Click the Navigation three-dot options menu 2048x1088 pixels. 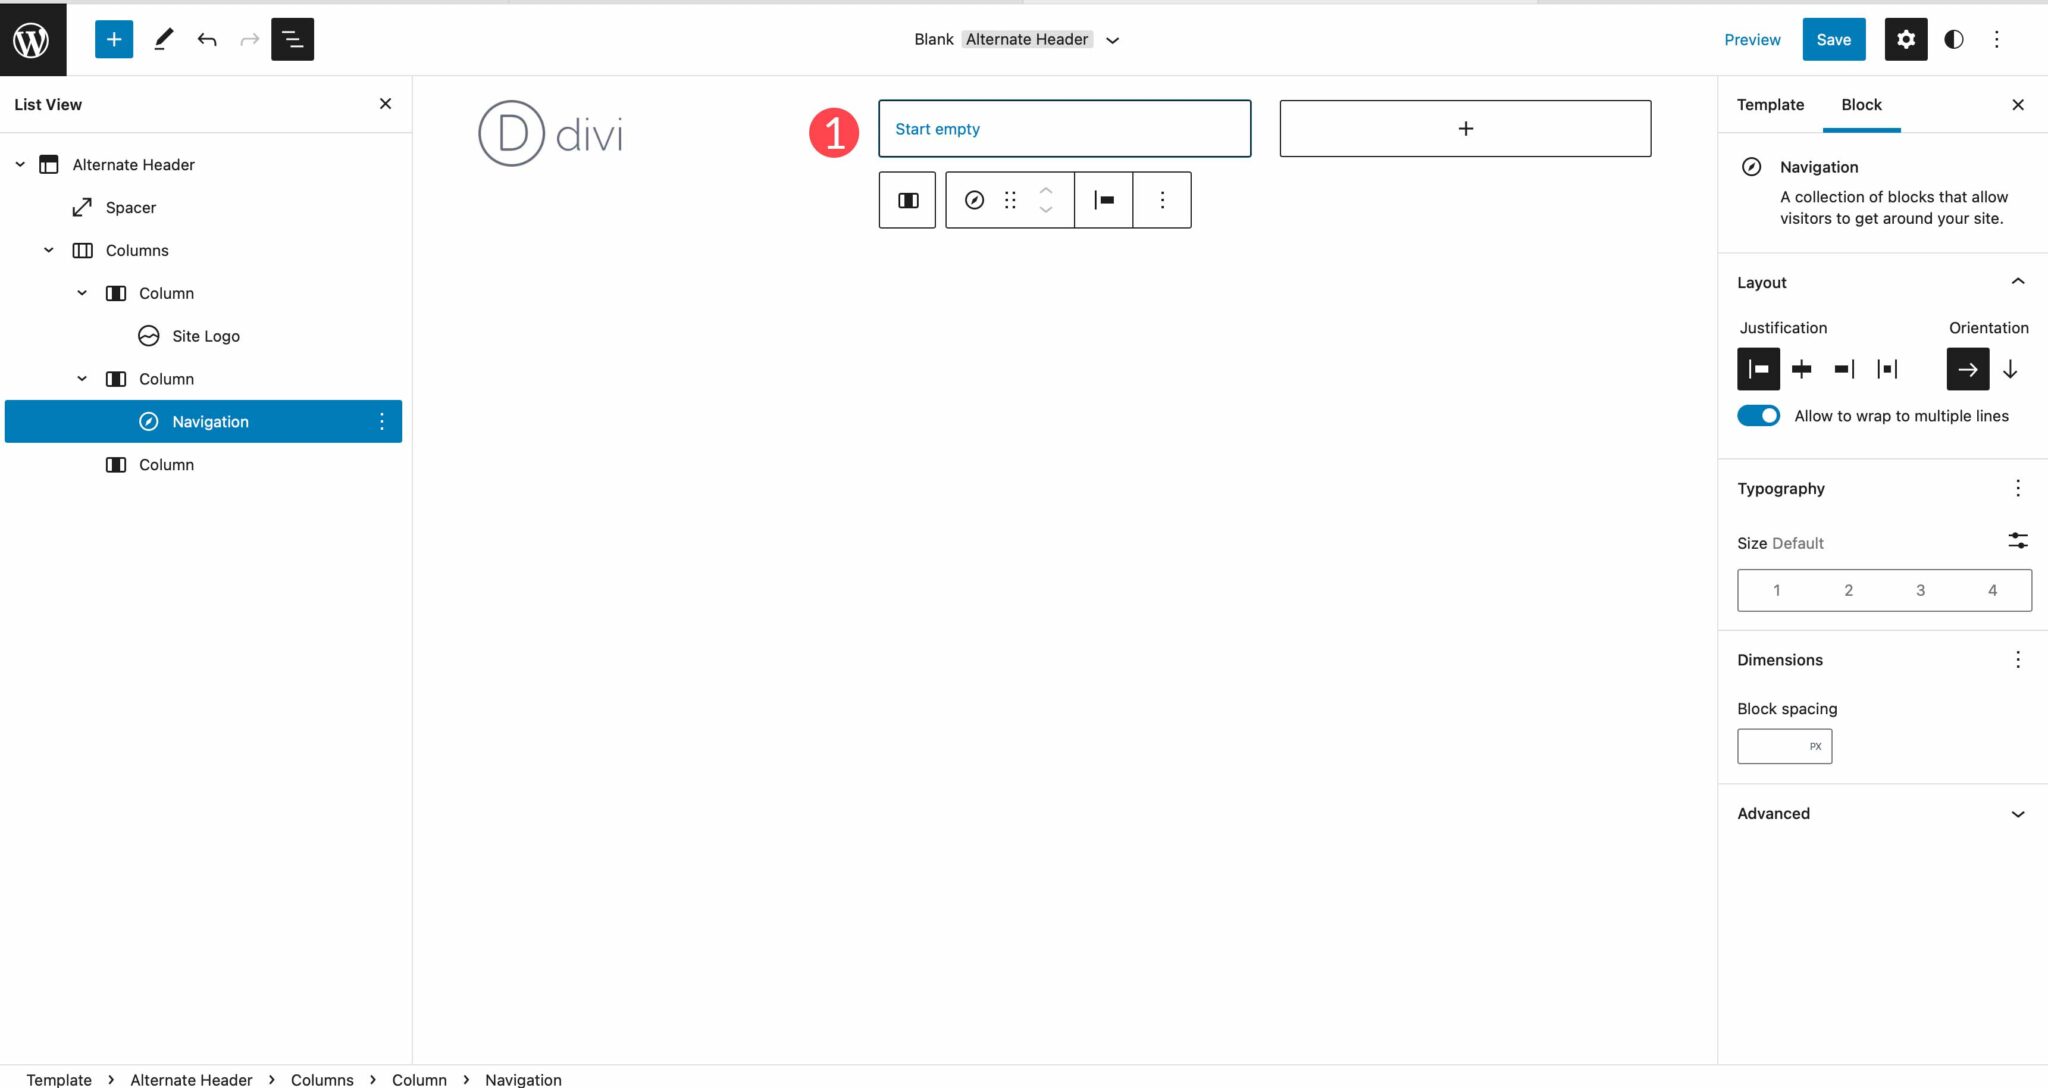pos(381,420)
